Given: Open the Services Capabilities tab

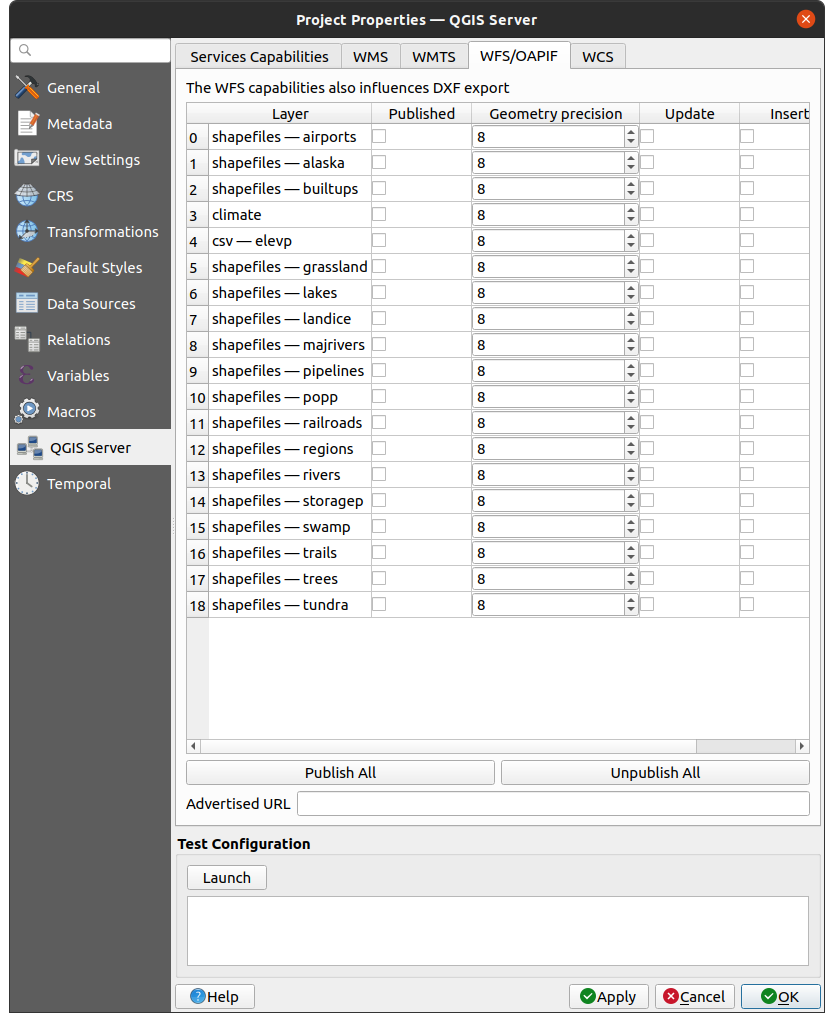Looking at the screenshot, I should coord(259,57).
